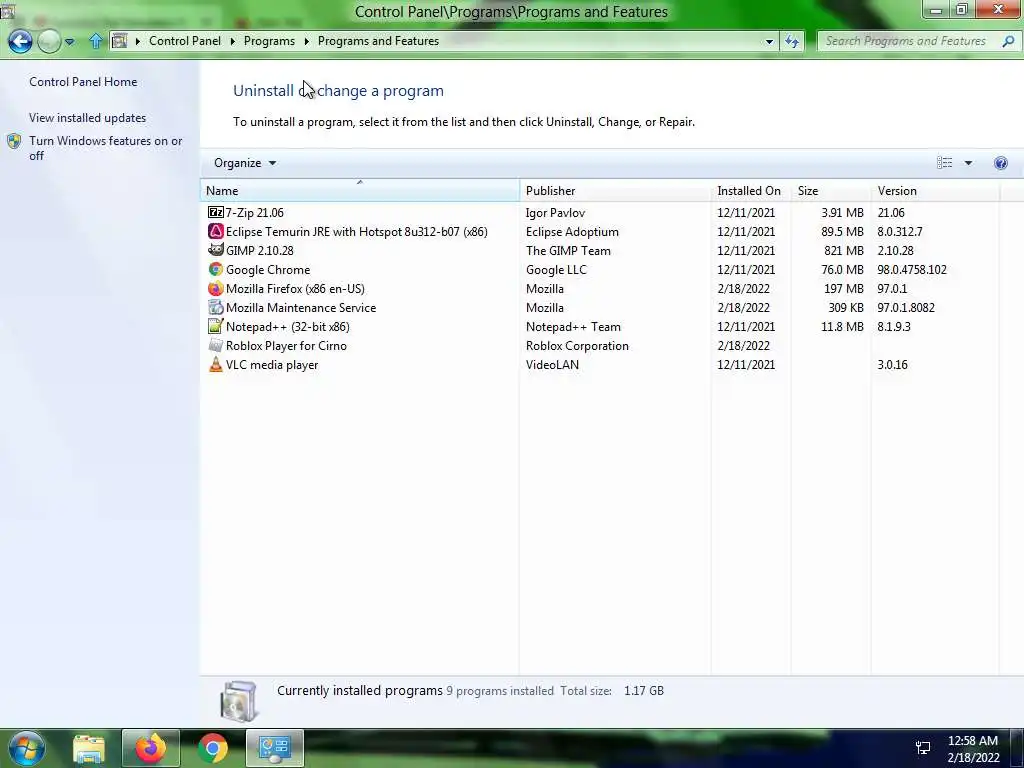Screen dimensions: 1024x768
Task: Switch to Firefox in the taskbar
Action: click(150, 748)
